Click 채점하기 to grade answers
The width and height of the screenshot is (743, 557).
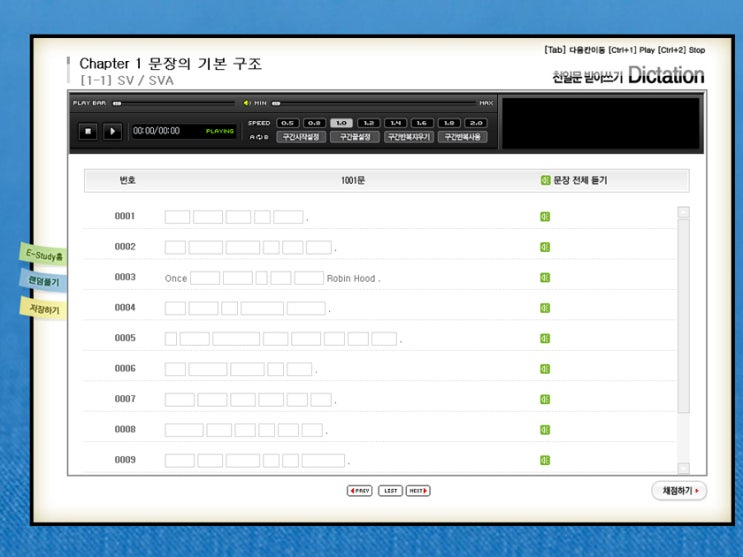pos(679,491)
